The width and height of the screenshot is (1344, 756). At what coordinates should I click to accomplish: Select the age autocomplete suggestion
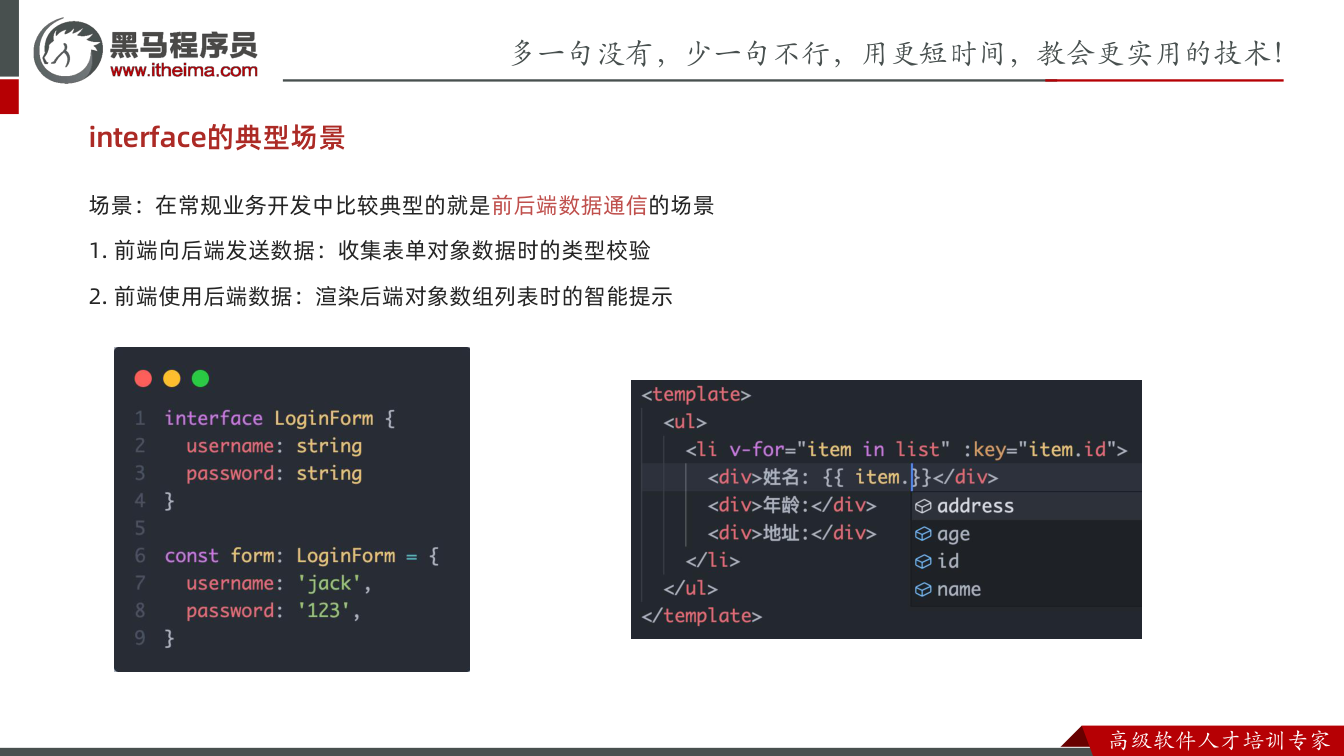(1026, 534)
